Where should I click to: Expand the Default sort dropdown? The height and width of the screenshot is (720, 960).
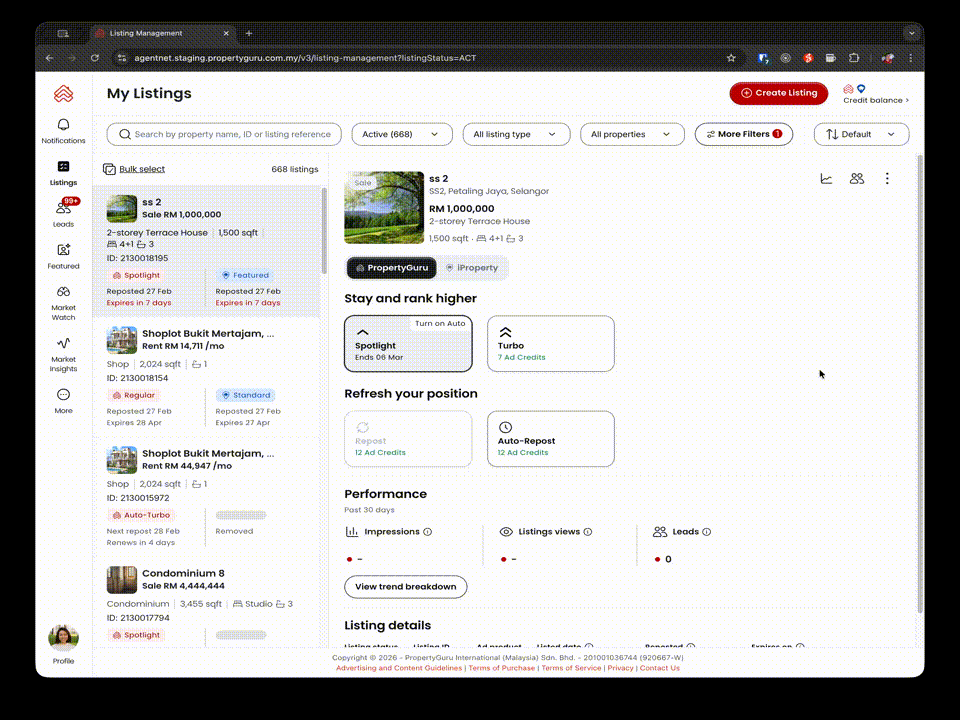tap(861, 134)
